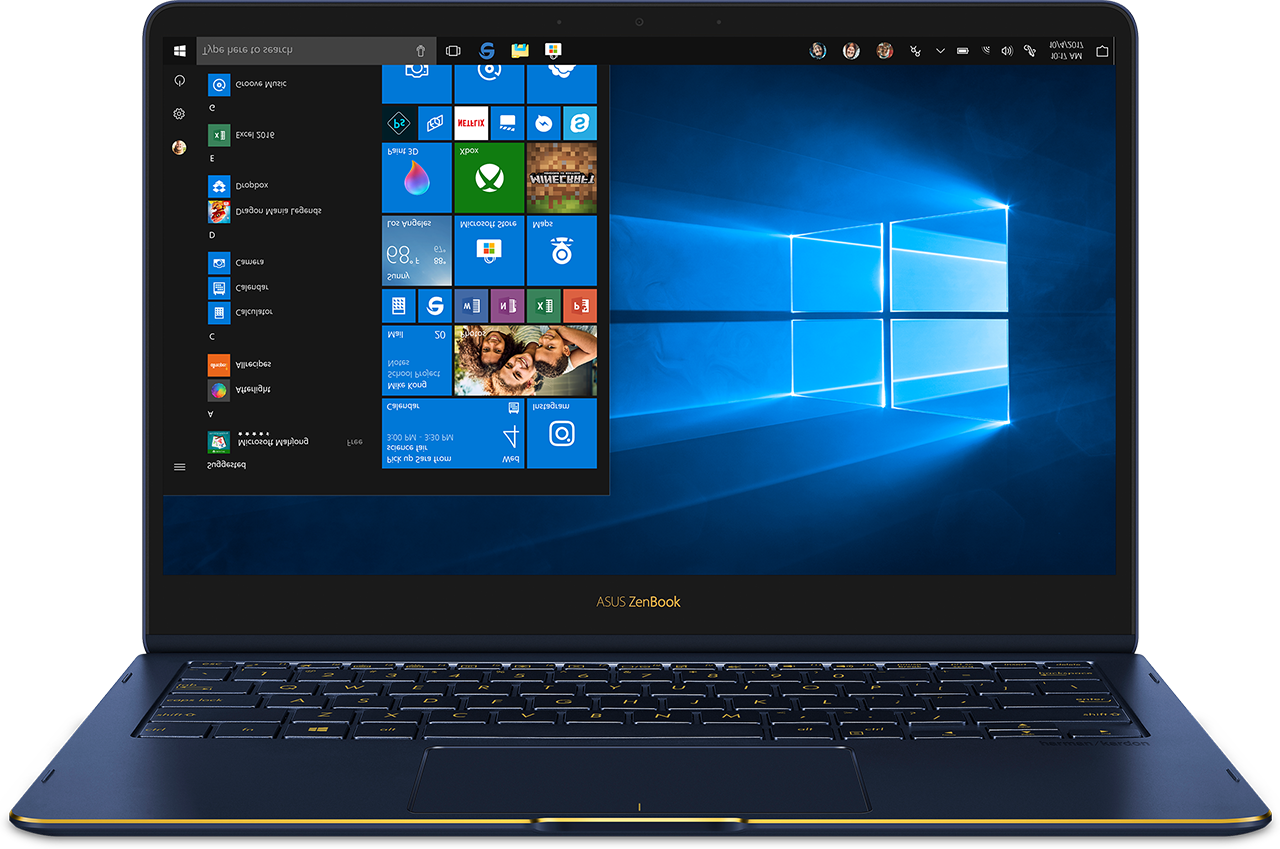Launch Edge from the taskbar
The width and height of the screenshot is (1280, 849).
(x=487, y=50)
